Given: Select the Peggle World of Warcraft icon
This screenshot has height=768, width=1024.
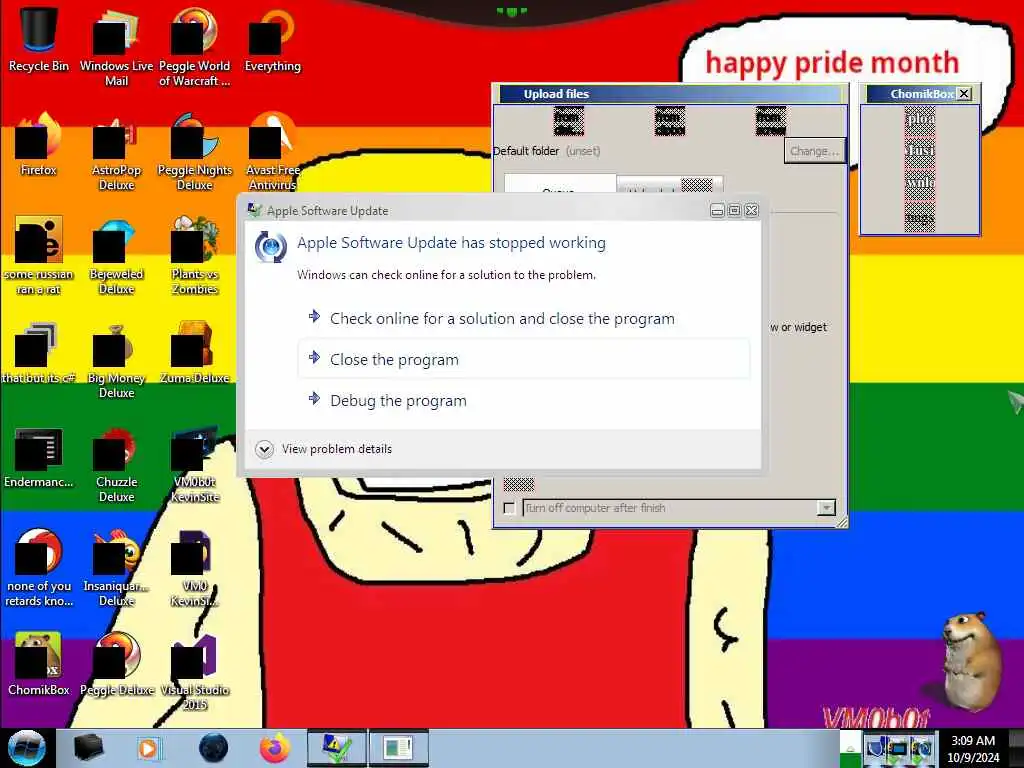Looking at the screenshot, I should [x=195, y=46].
